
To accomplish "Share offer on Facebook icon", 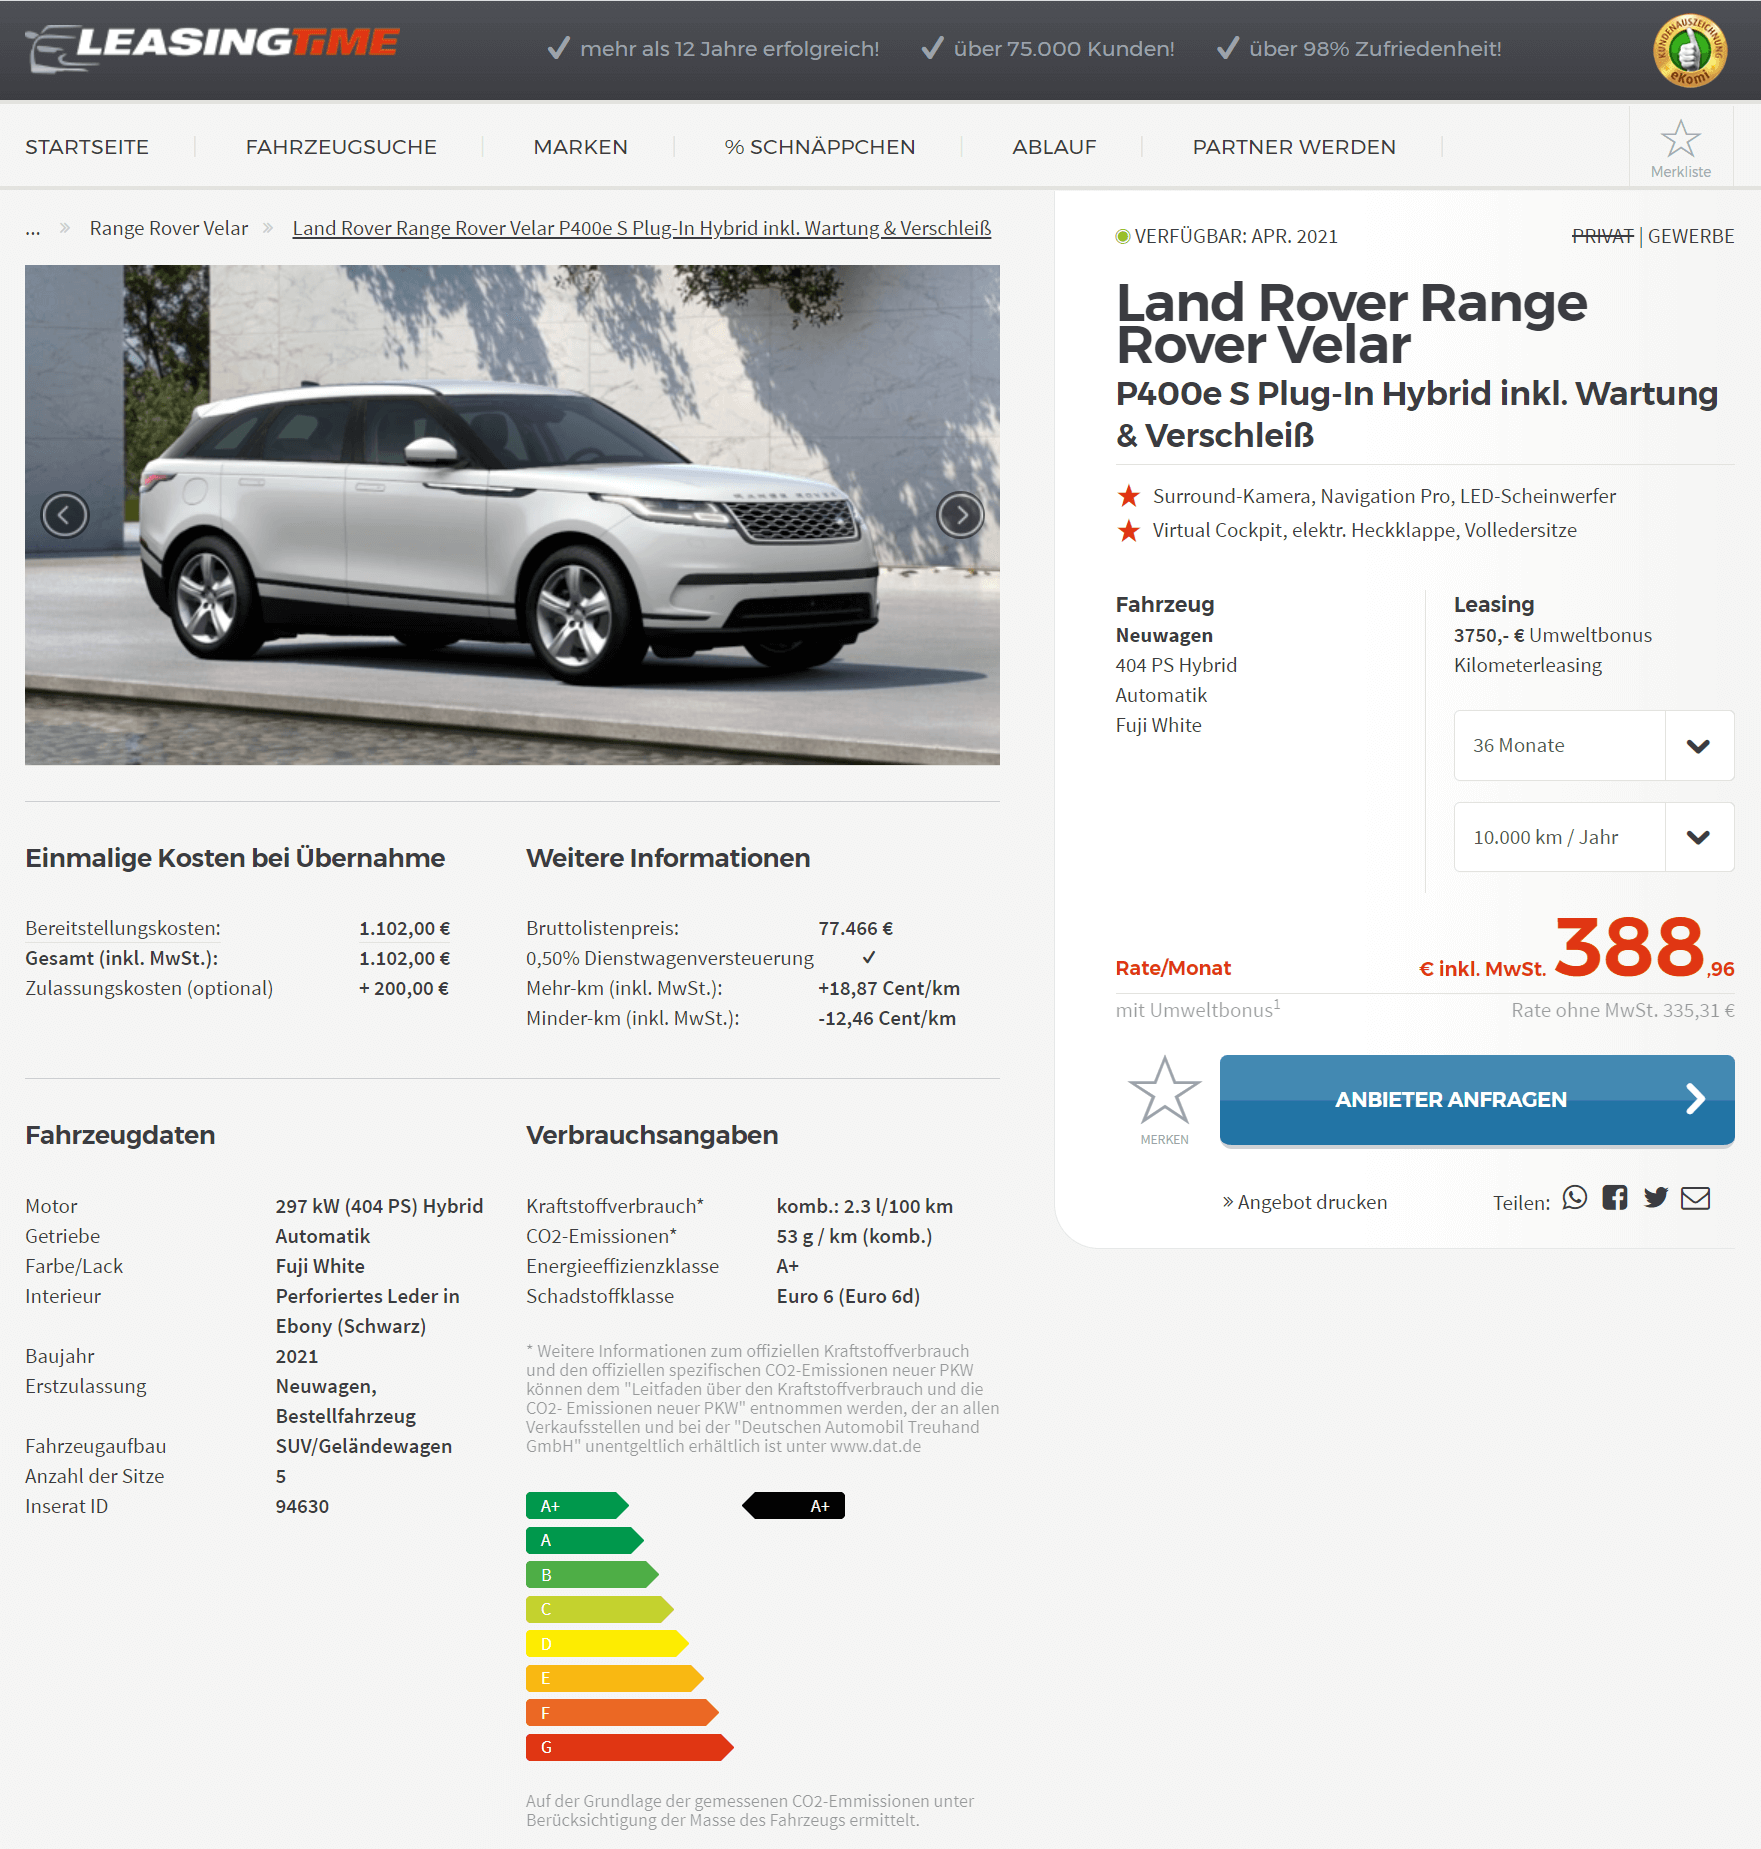I will click(x=1615, y=1198).
